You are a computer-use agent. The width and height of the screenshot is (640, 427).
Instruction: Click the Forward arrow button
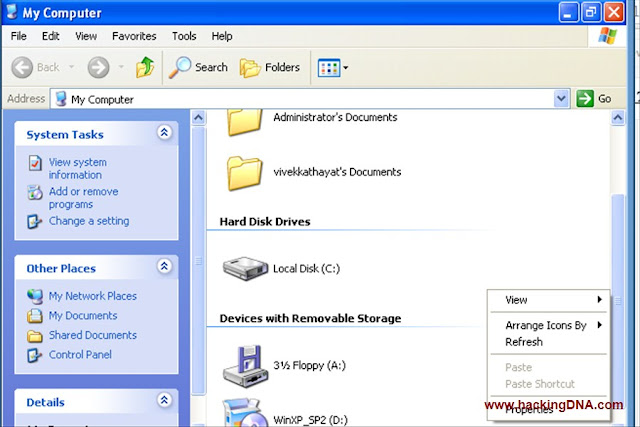[98, 67]
